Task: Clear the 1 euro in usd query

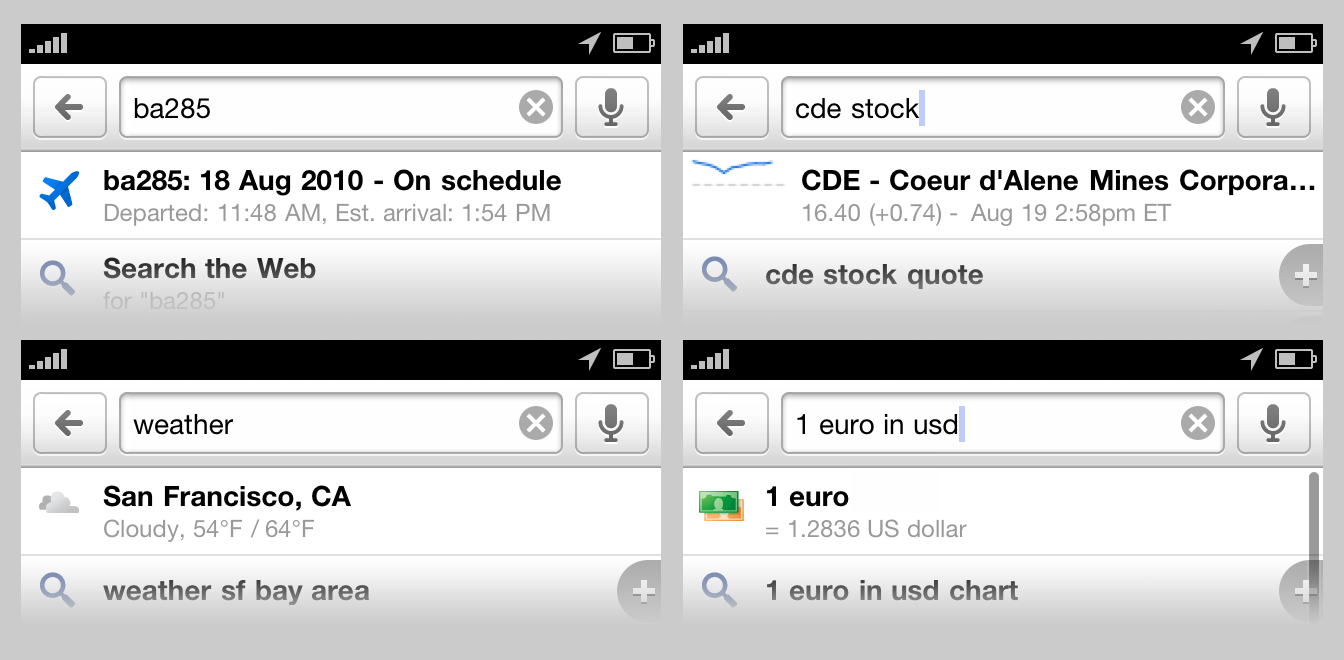Action: 1198,423
